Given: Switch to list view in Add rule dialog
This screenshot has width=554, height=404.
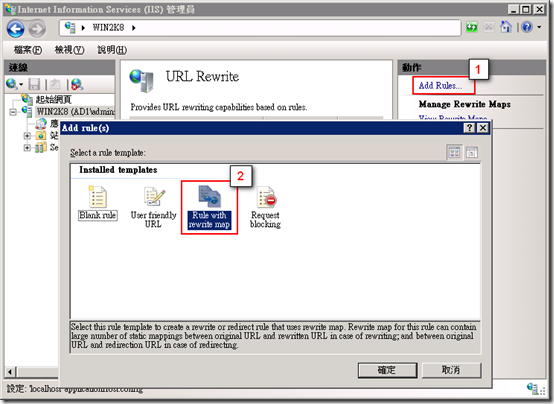Looking at the screenshot, I should click(472, 153).
